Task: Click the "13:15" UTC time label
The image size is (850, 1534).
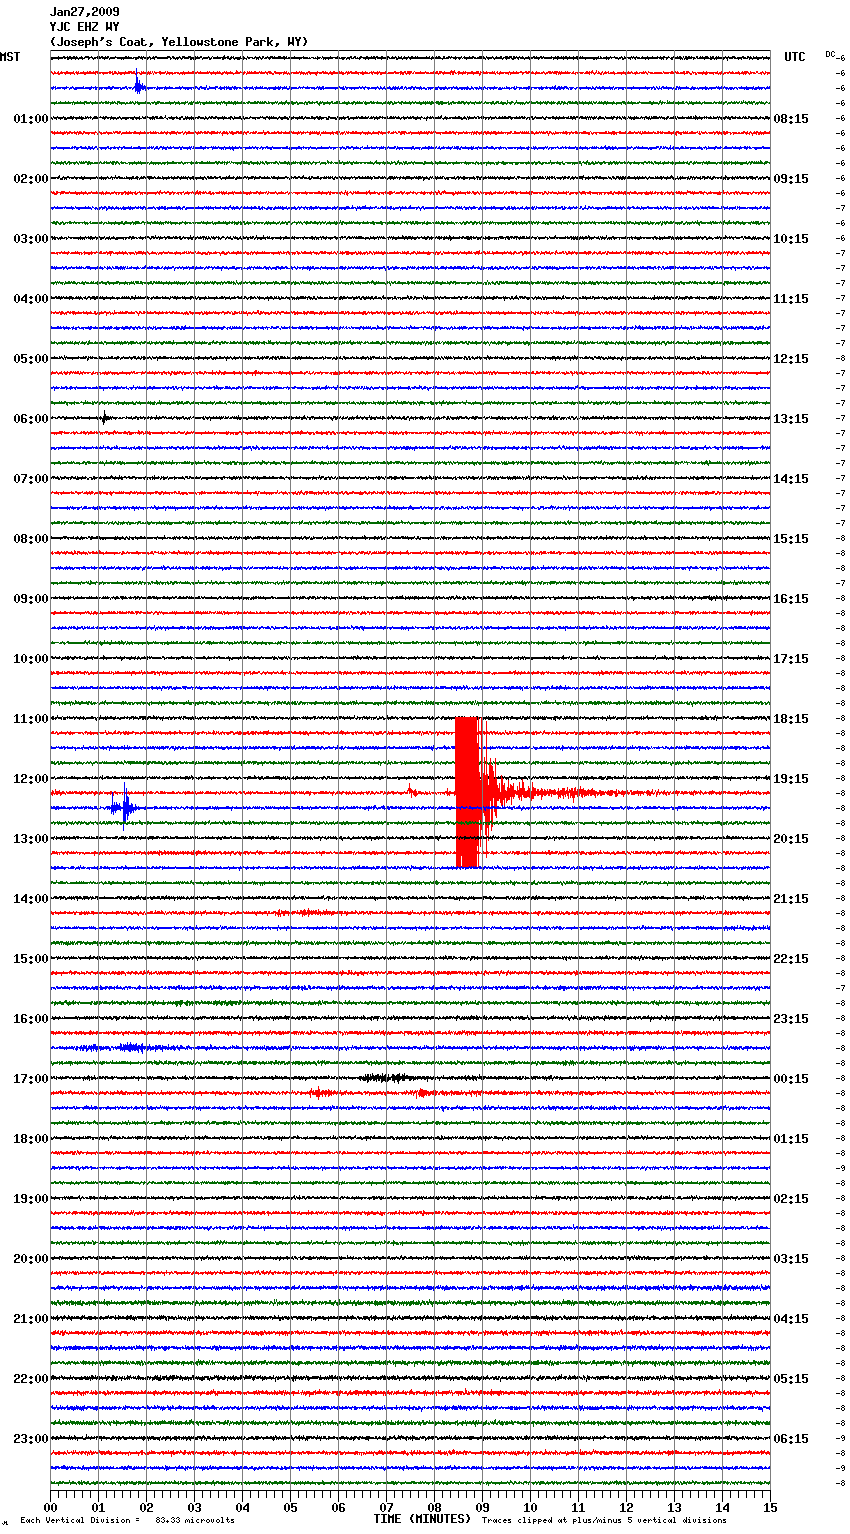Action: click(791, 419)
